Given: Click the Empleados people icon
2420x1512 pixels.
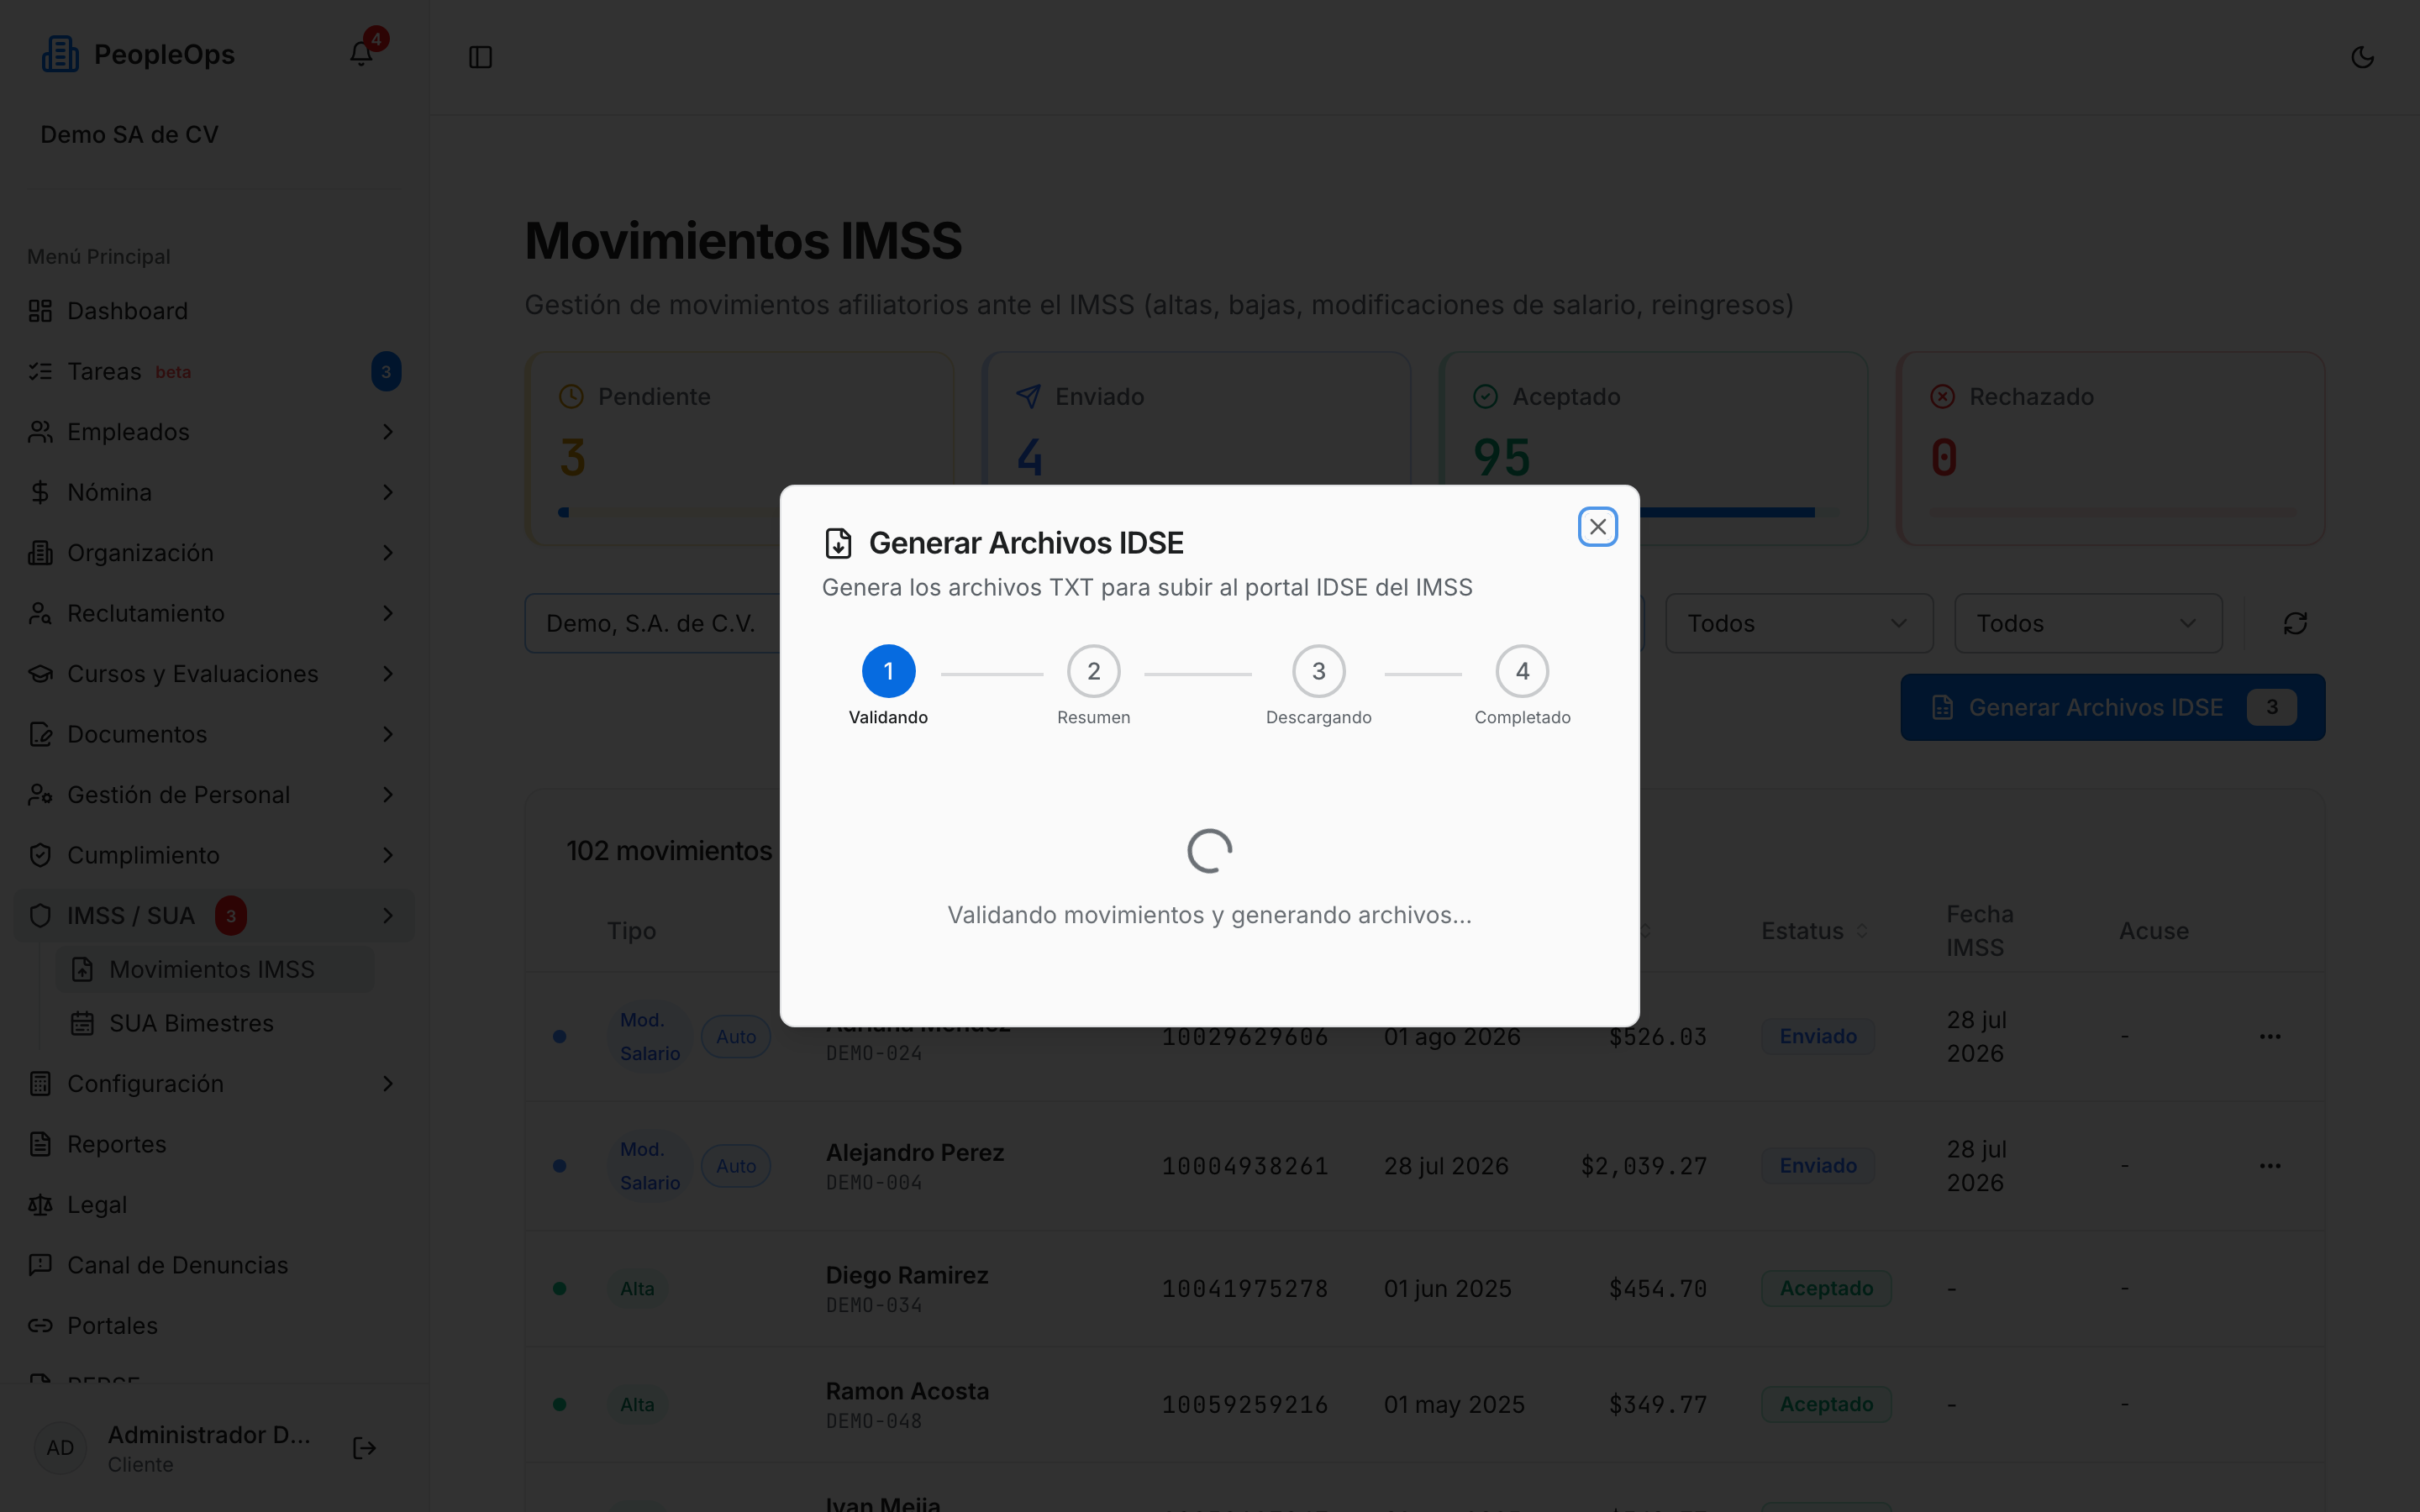Looking at the screenshot, I should 40,432.
